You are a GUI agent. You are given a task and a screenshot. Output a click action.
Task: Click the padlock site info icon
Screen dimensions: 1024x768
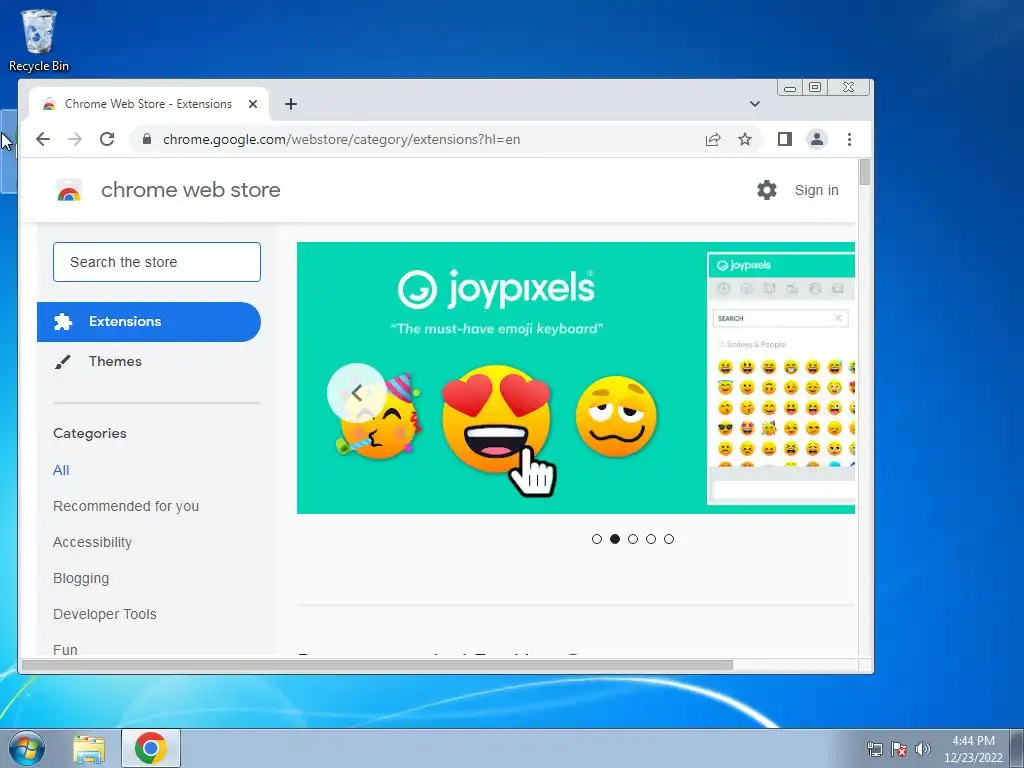pyautogui.click(x=147, y=139)
